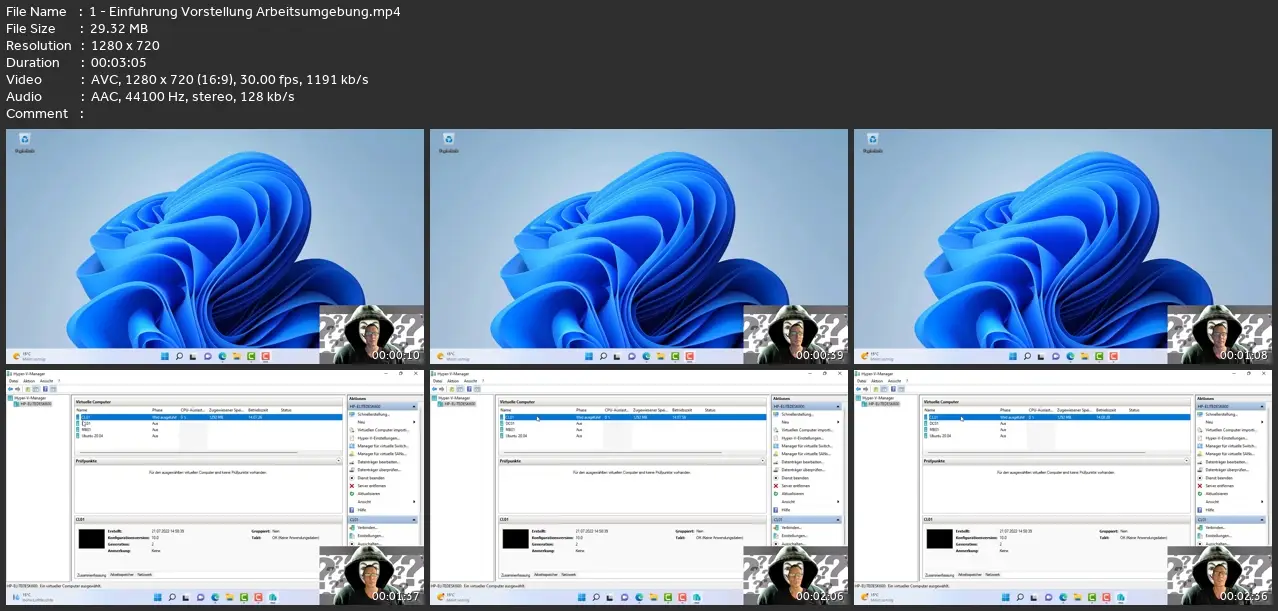Click Windows Start button in 00:00:10 frame
Screen dimensions: 1278x611
[165, 356]
